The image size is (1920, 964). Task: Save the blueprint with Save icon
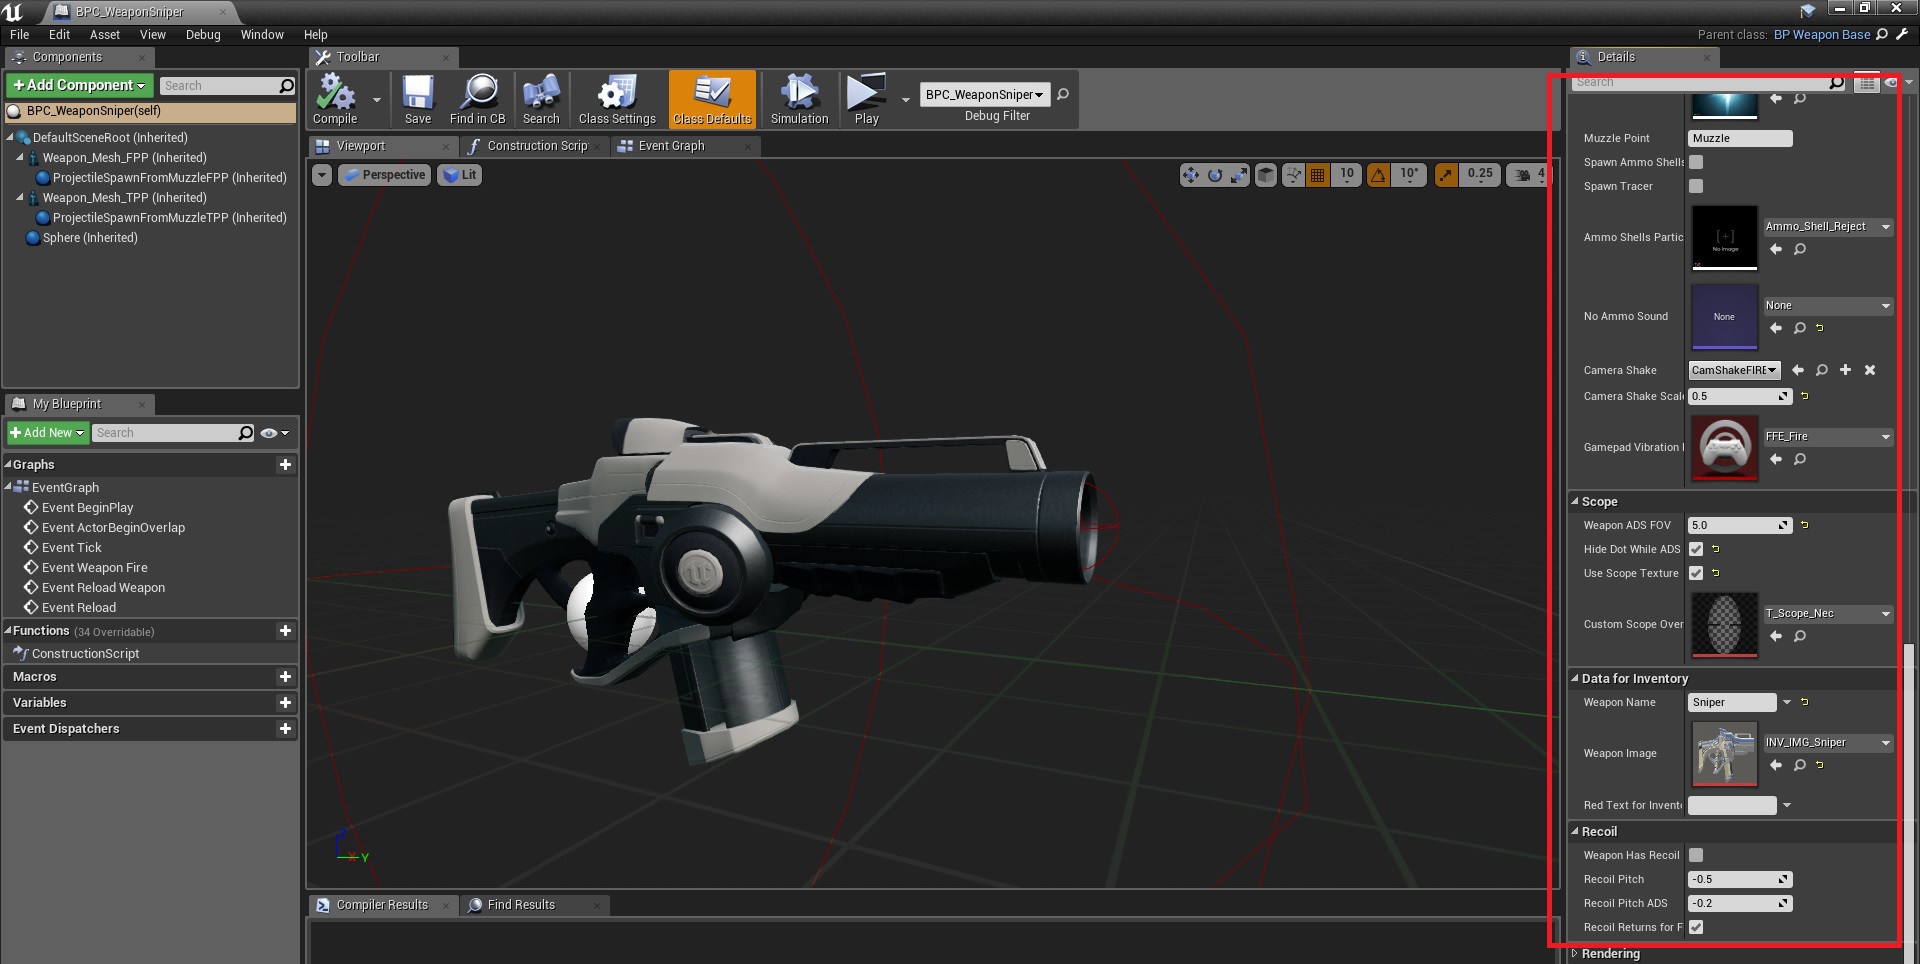[x=418, y=98]
